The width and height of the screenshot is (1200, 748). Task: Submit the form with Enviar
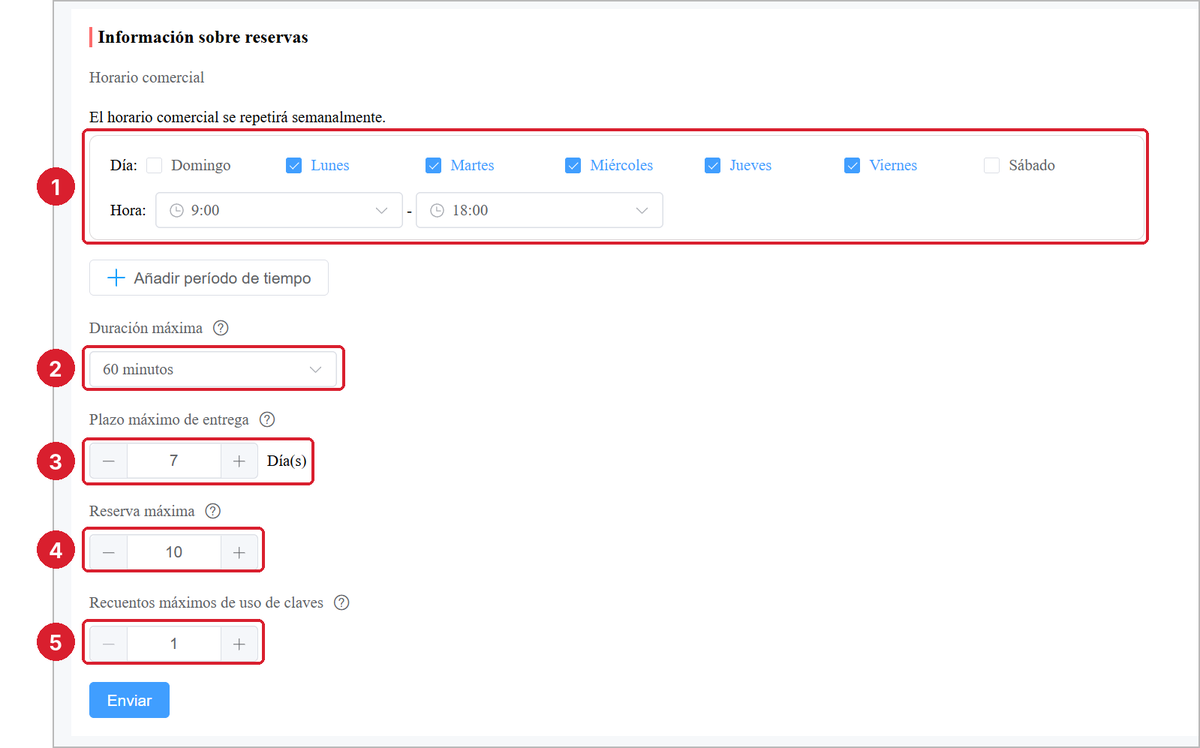pyautogui.click(x=129, y=700)
